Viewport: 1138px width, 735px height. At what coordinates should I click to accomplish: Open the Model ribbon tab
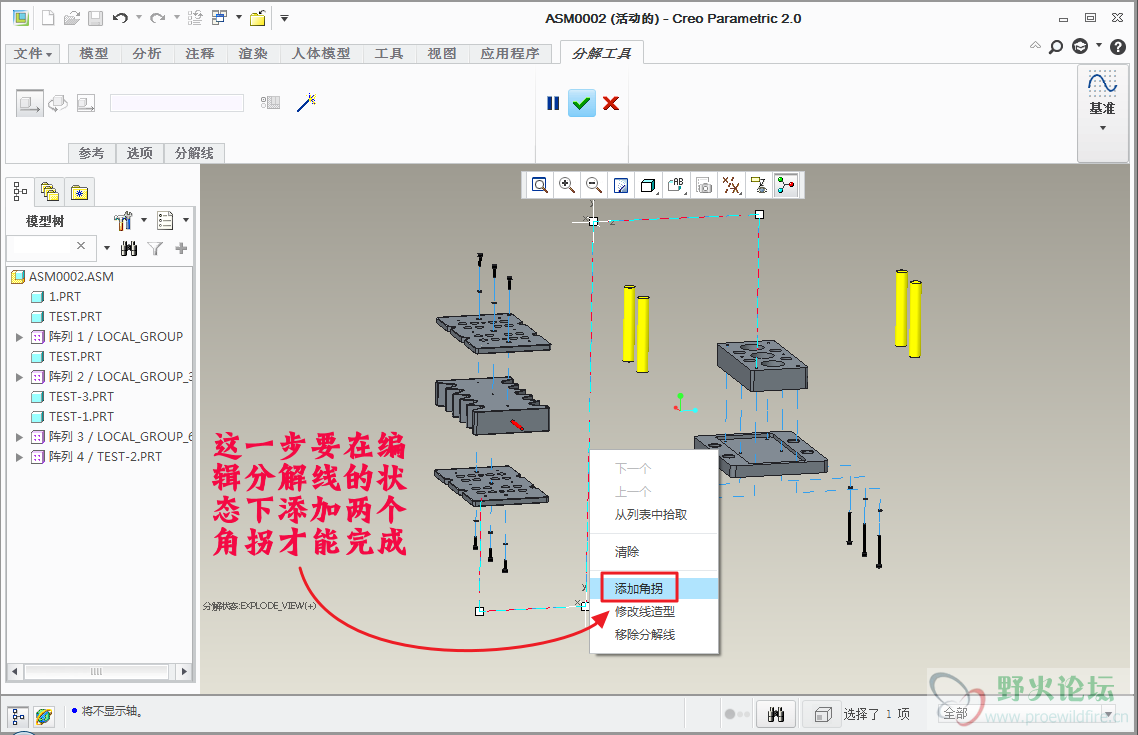(94, 54)
